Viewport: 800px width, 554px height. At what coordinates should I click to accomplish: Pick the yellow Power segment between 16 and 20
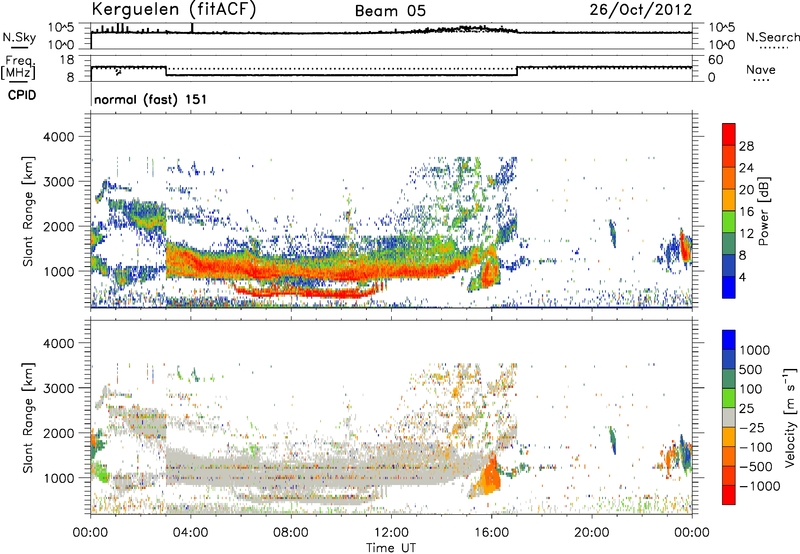[729, 200]
